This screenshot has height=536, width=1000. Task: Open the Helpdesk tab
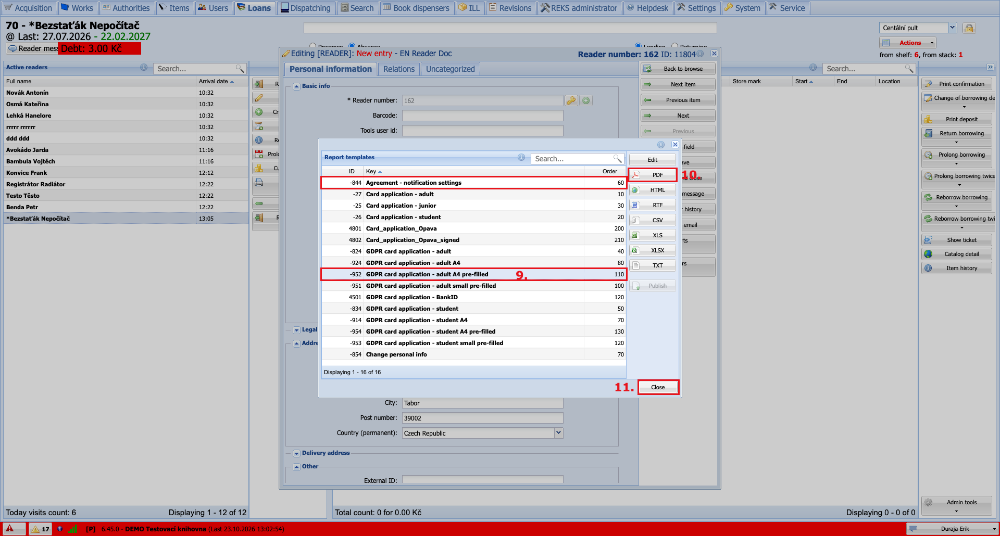click(647, 8)
